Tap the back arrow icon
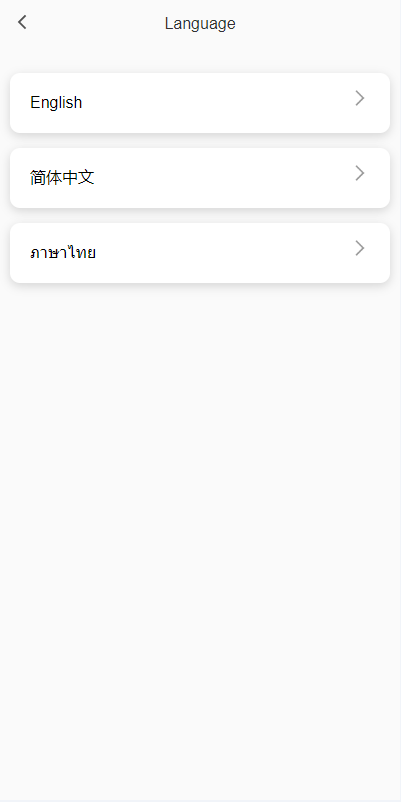The image size is (401, 802). tap(22, 23)
